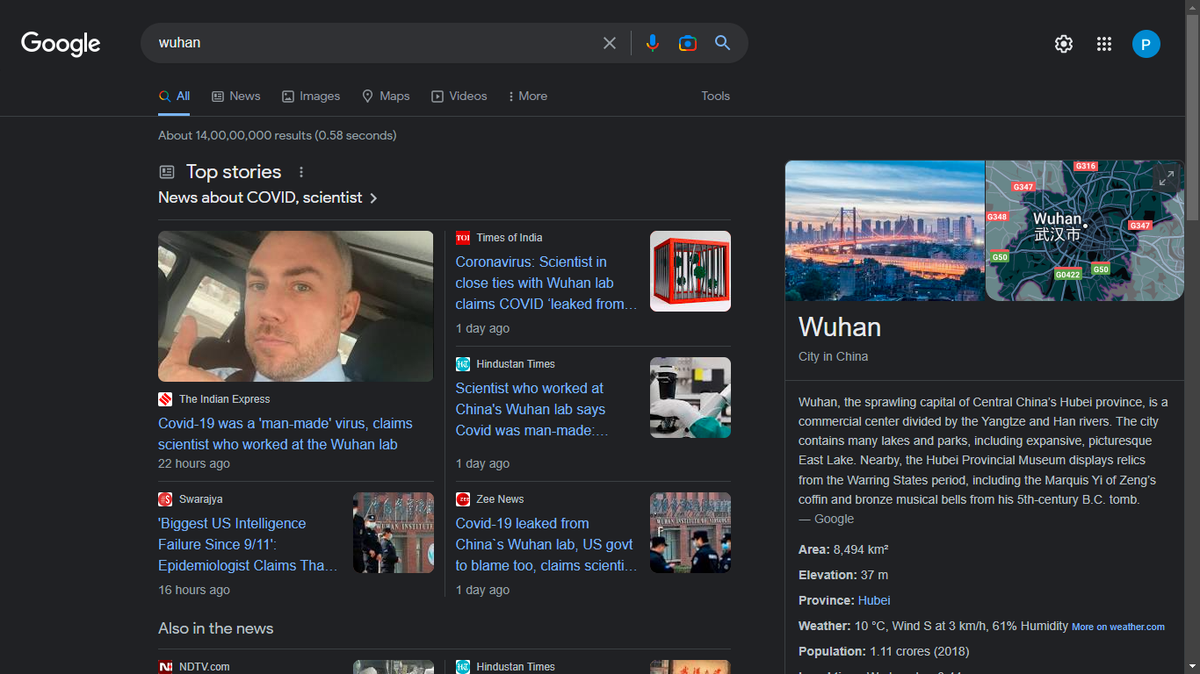Clear the search box with X icon

click(x=609, y=43)
